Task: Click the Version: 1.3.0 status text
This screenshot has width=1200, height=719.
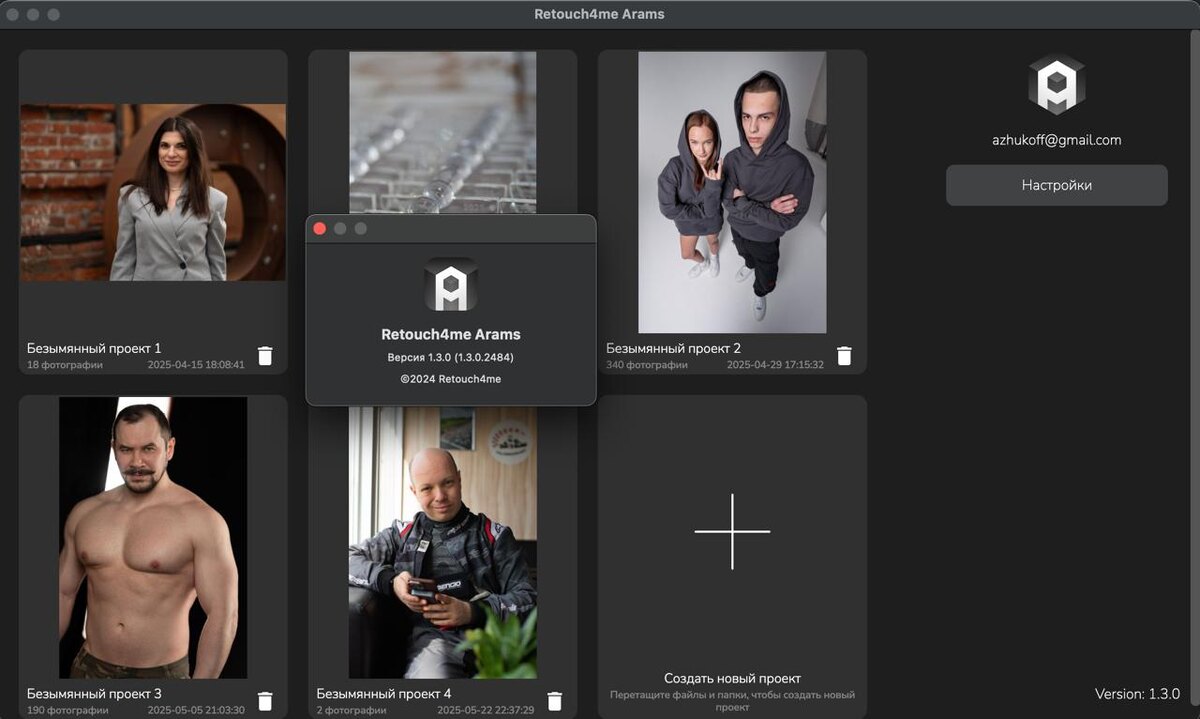Action: (x=1137, y=694)
